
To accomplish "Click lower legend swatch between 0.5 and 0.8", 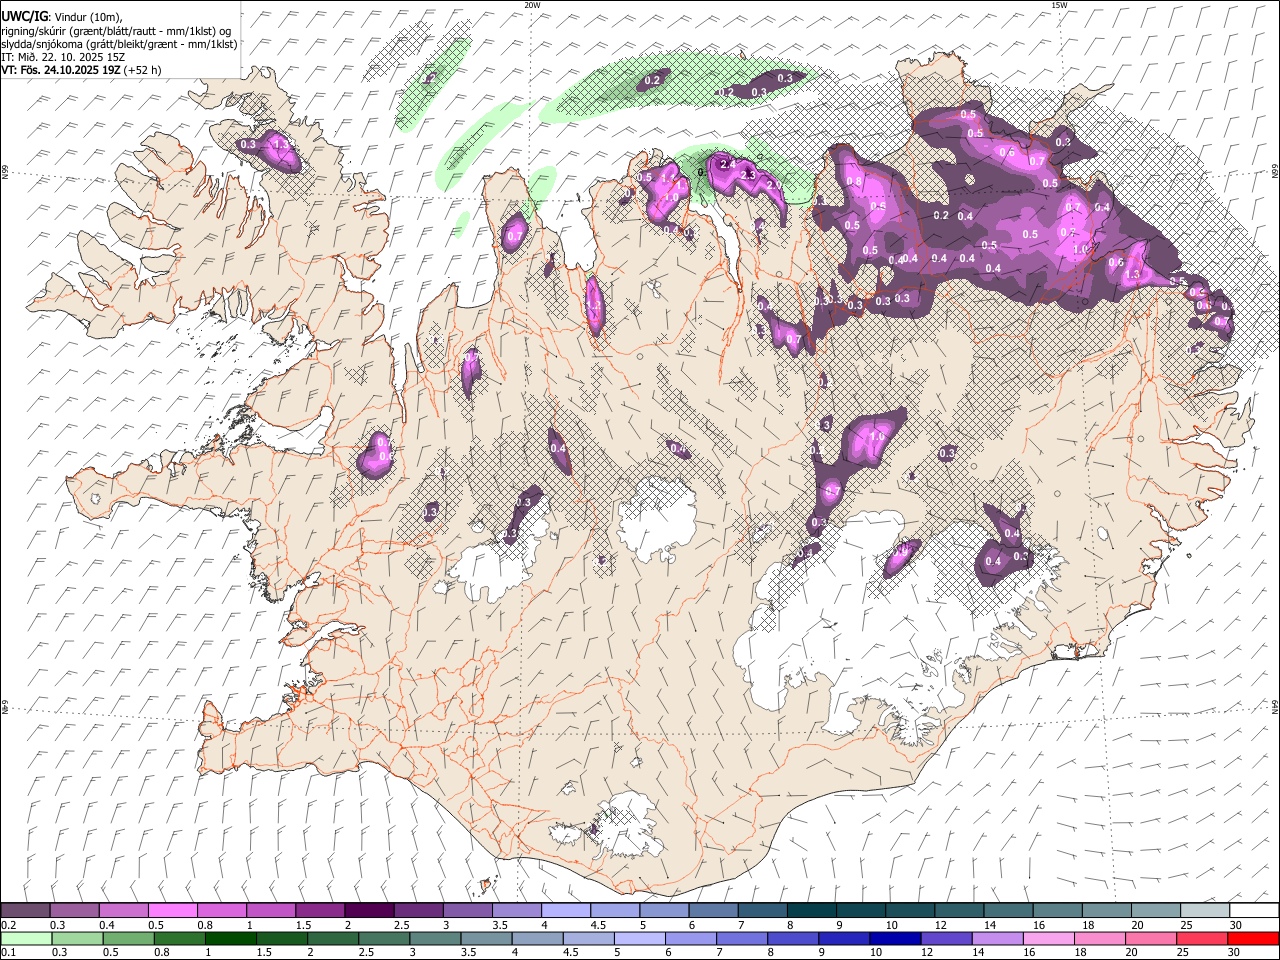I will pos(128,938).
